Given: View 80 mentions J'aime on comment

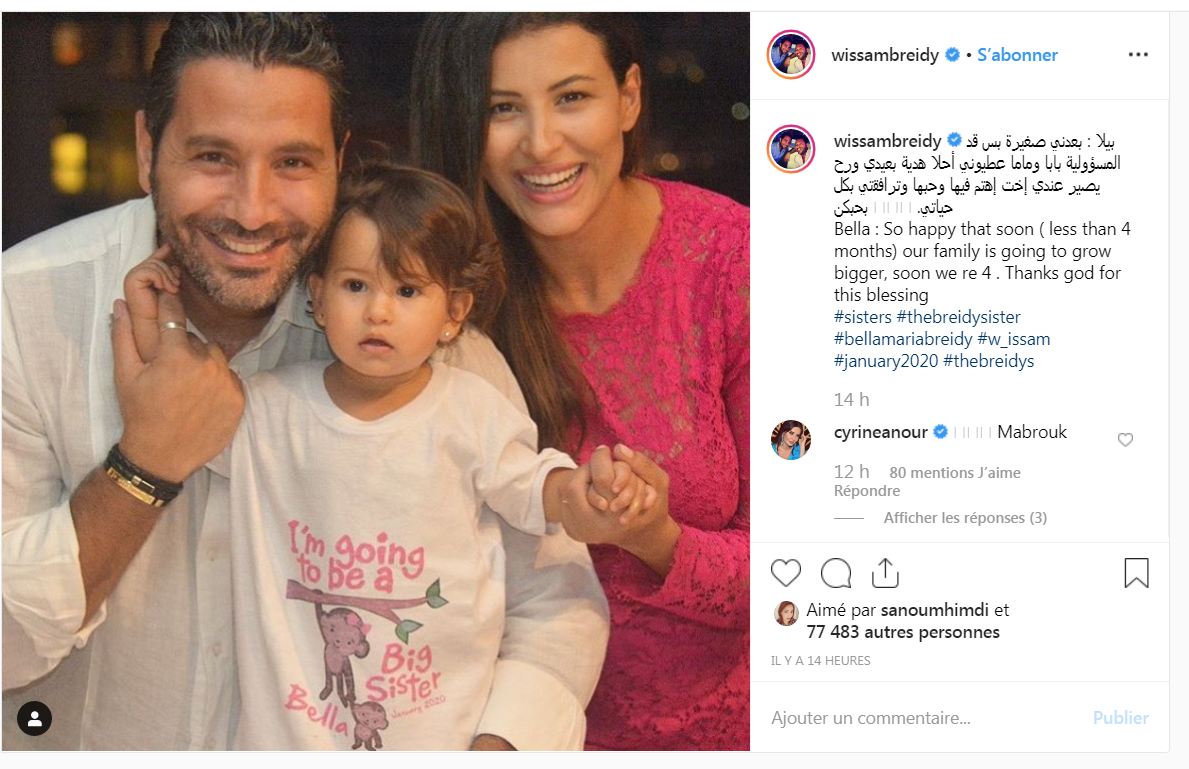Looking at the screenshot, I should (x=955, y=472).
